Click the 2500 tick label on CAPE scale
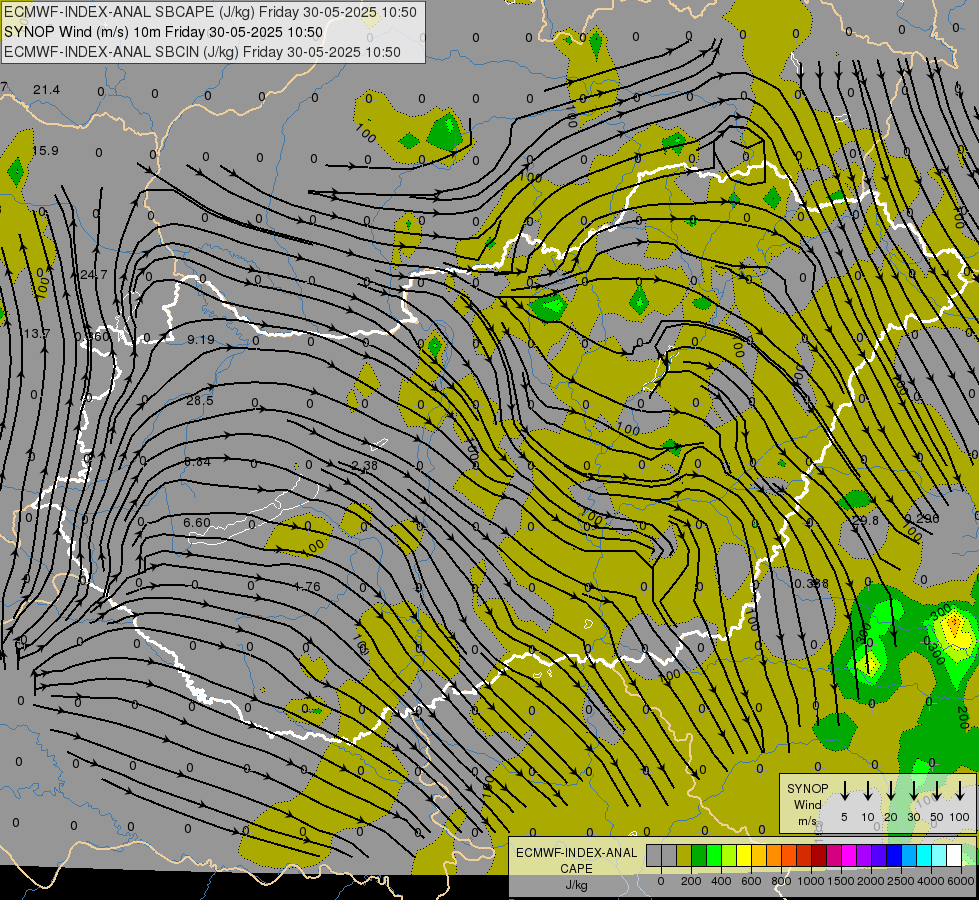 pos(901,881)
